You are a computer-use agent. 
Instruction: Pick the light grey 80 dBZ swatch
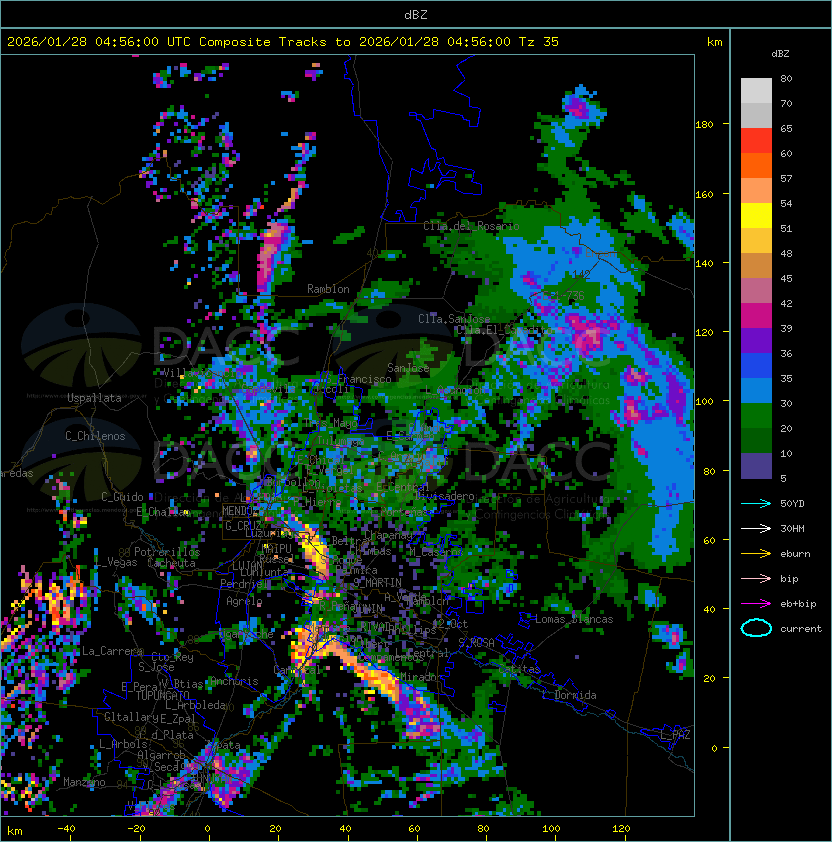[756, 91]
